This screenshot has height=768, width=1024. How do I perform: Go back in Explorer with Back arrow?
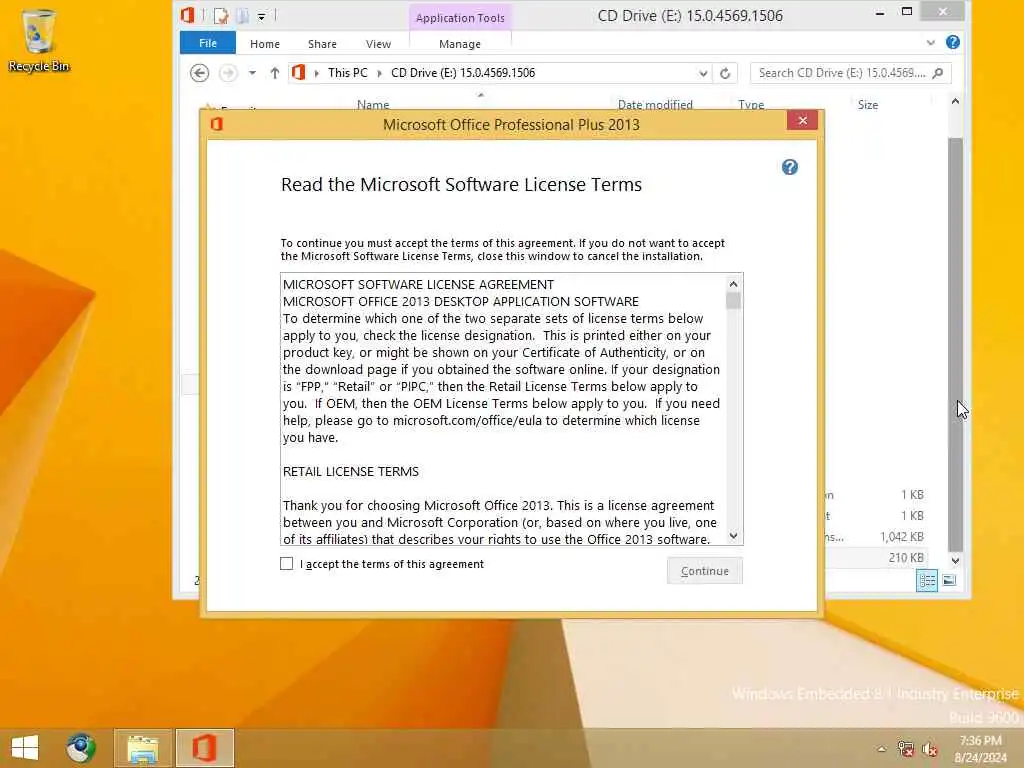coord(200,72)
